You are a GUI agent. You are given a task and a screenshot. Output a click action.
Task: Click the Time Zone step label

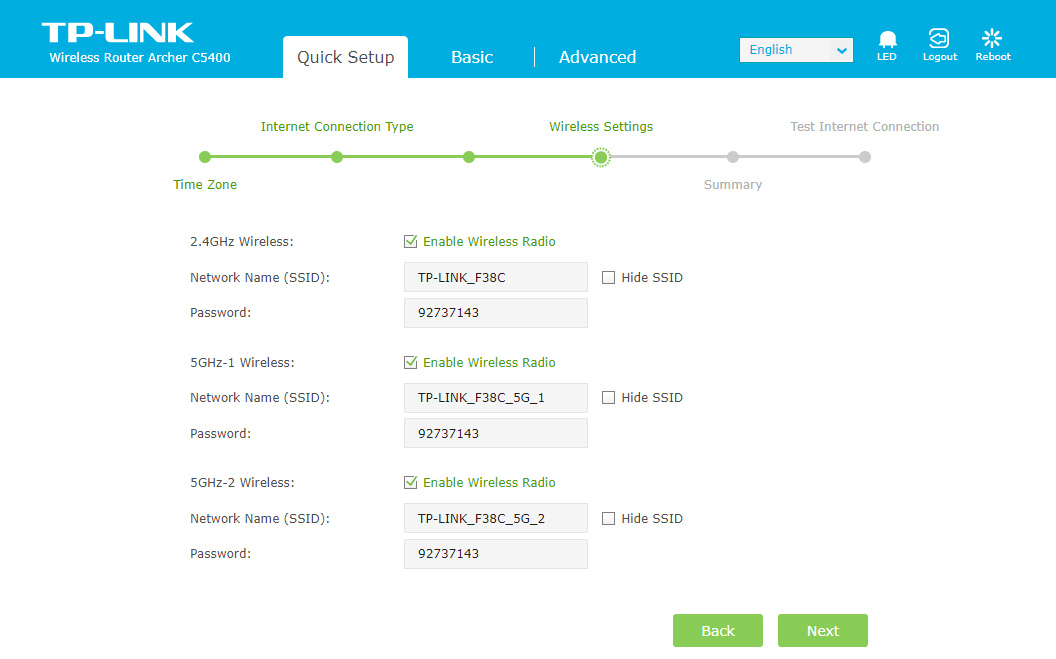pyautogui.click(x=205, y=184)
